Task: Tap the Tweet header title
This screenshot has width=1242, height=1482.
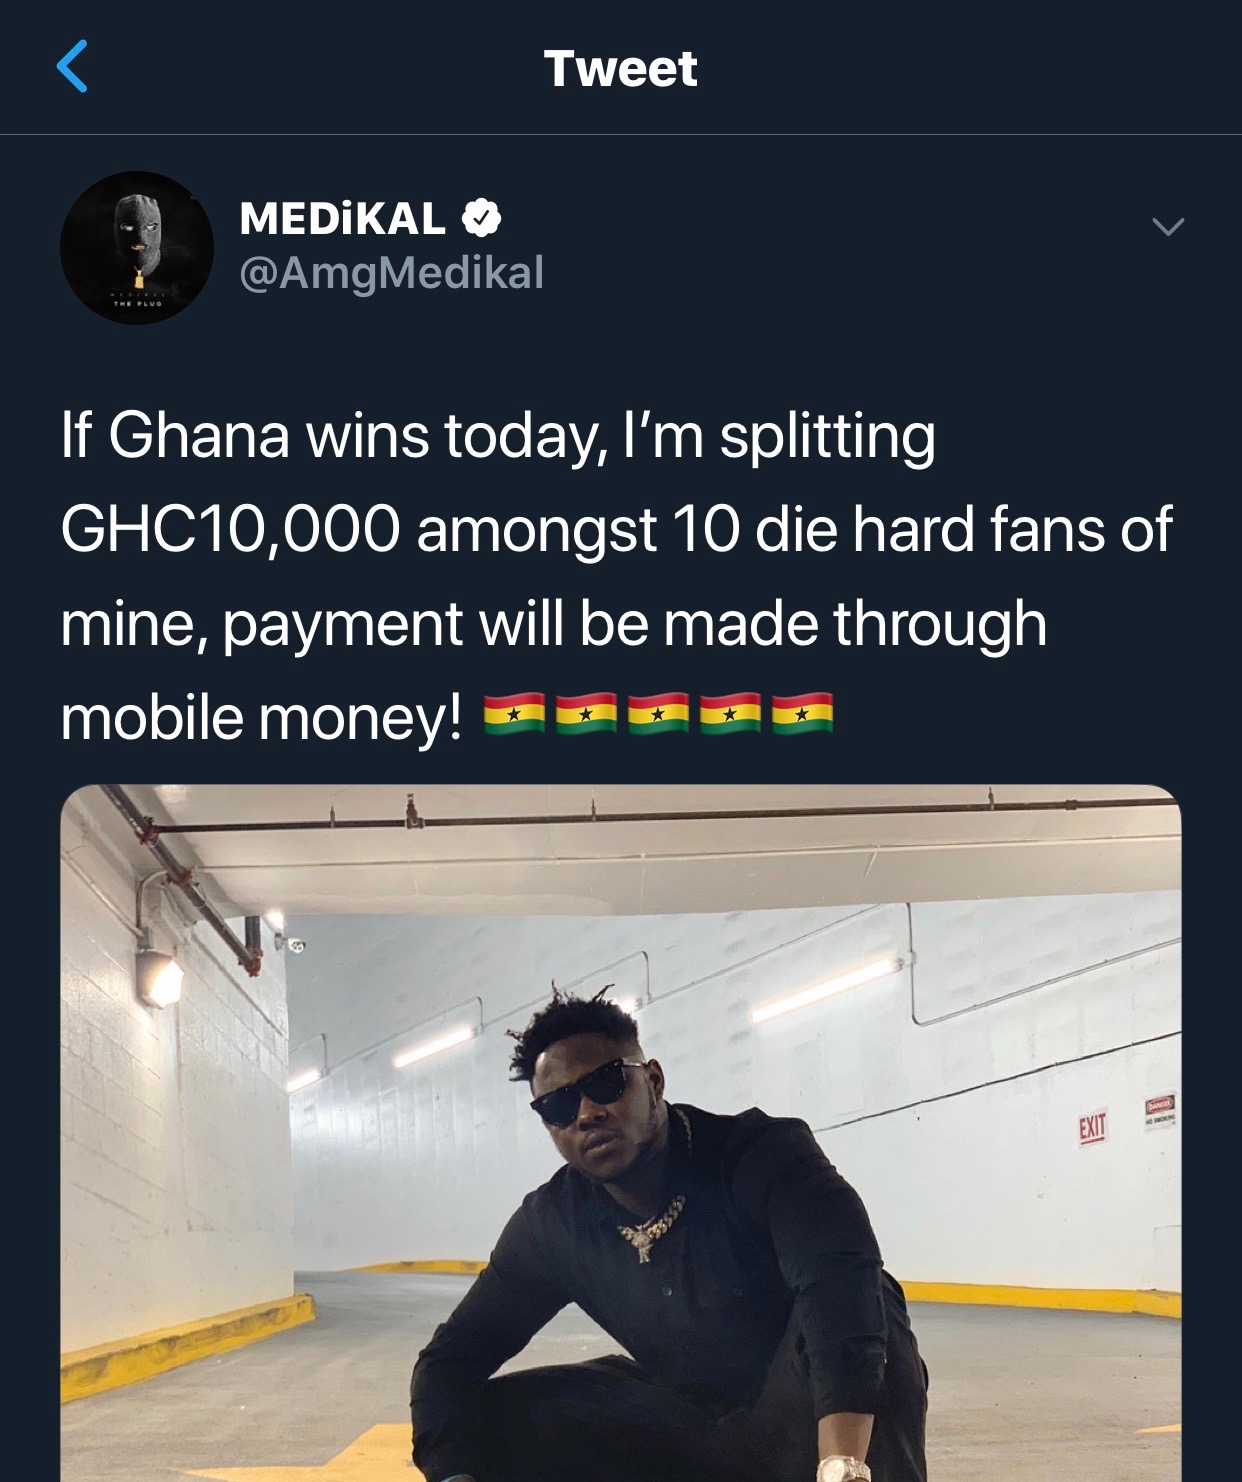Action: point(620,69)
